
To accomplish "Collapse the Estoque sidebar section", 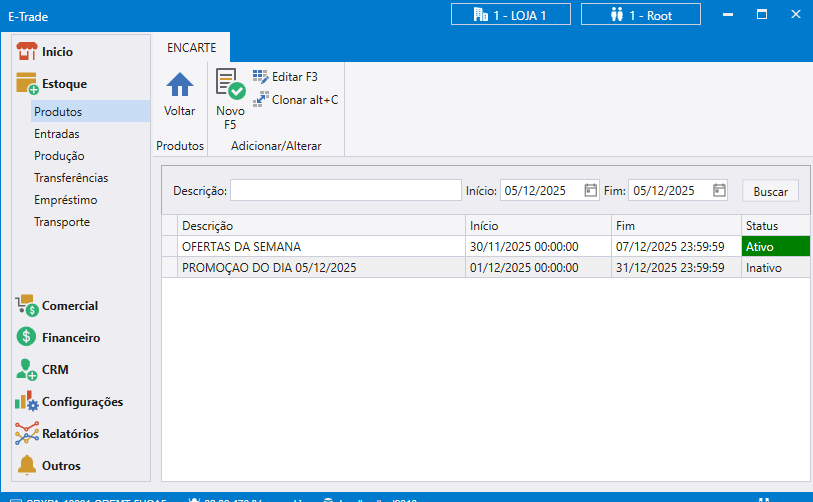I will point(64,84).
